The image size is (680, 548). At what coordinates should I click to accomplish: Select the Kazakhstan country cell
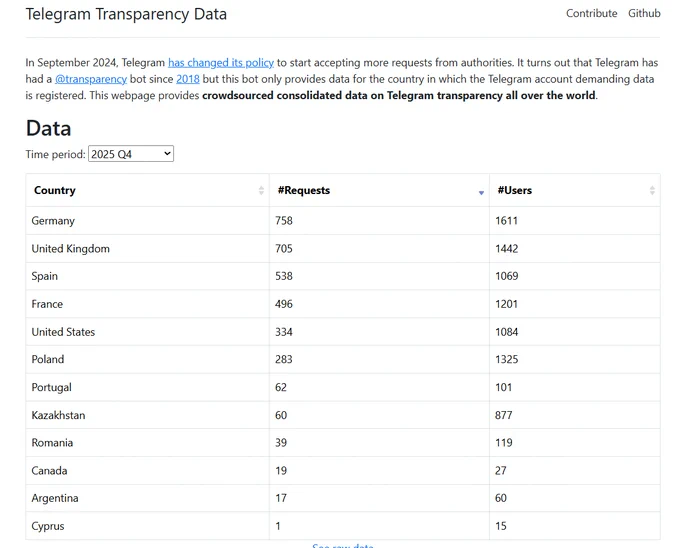click(147, 415)
